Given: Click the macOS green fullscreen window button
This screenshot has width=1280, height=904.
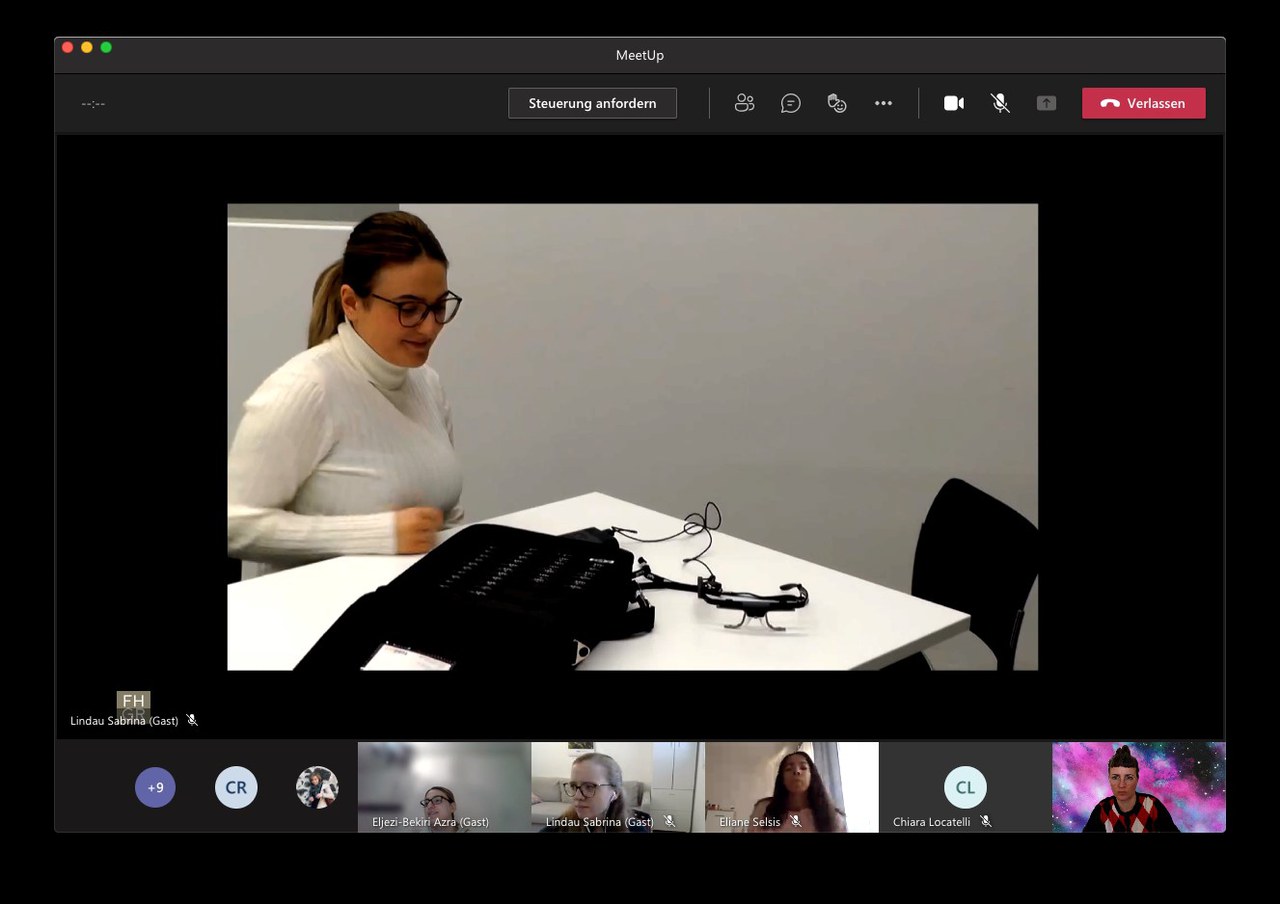Looking at the screenshot, I should [106, 47].
